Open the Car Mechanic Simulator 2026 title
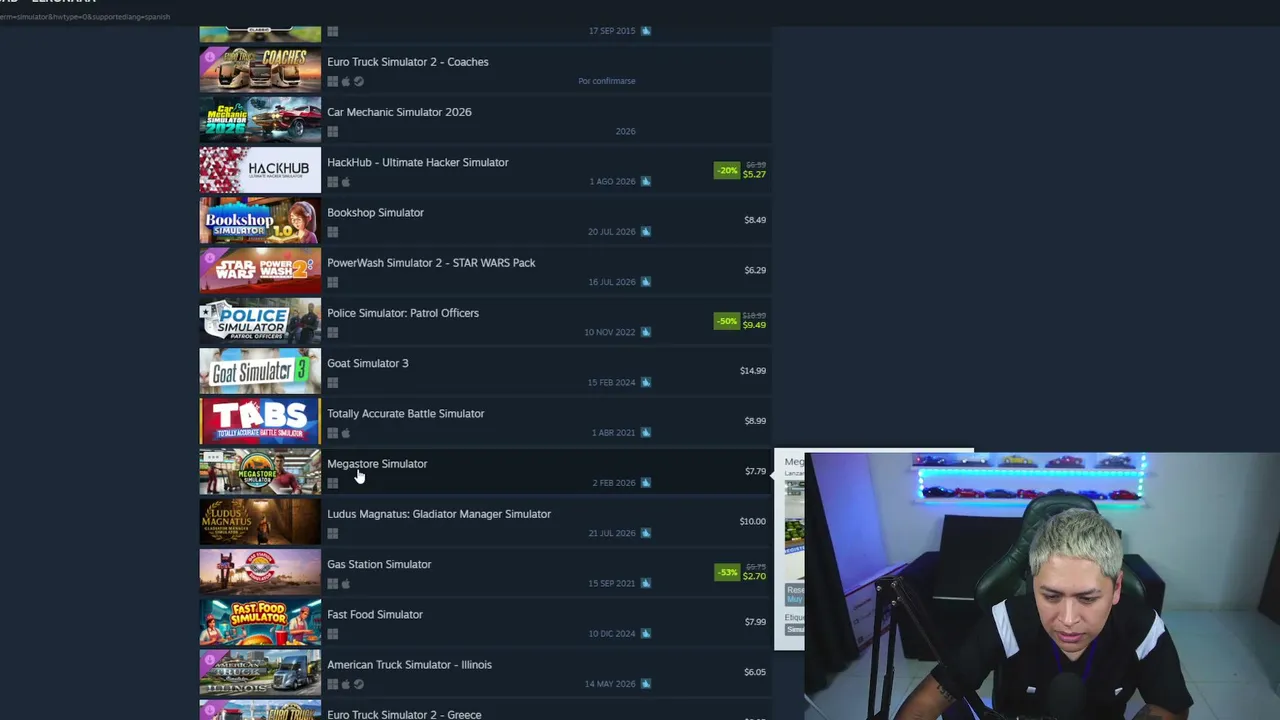Screen dimensions: 1280x720 399,112
